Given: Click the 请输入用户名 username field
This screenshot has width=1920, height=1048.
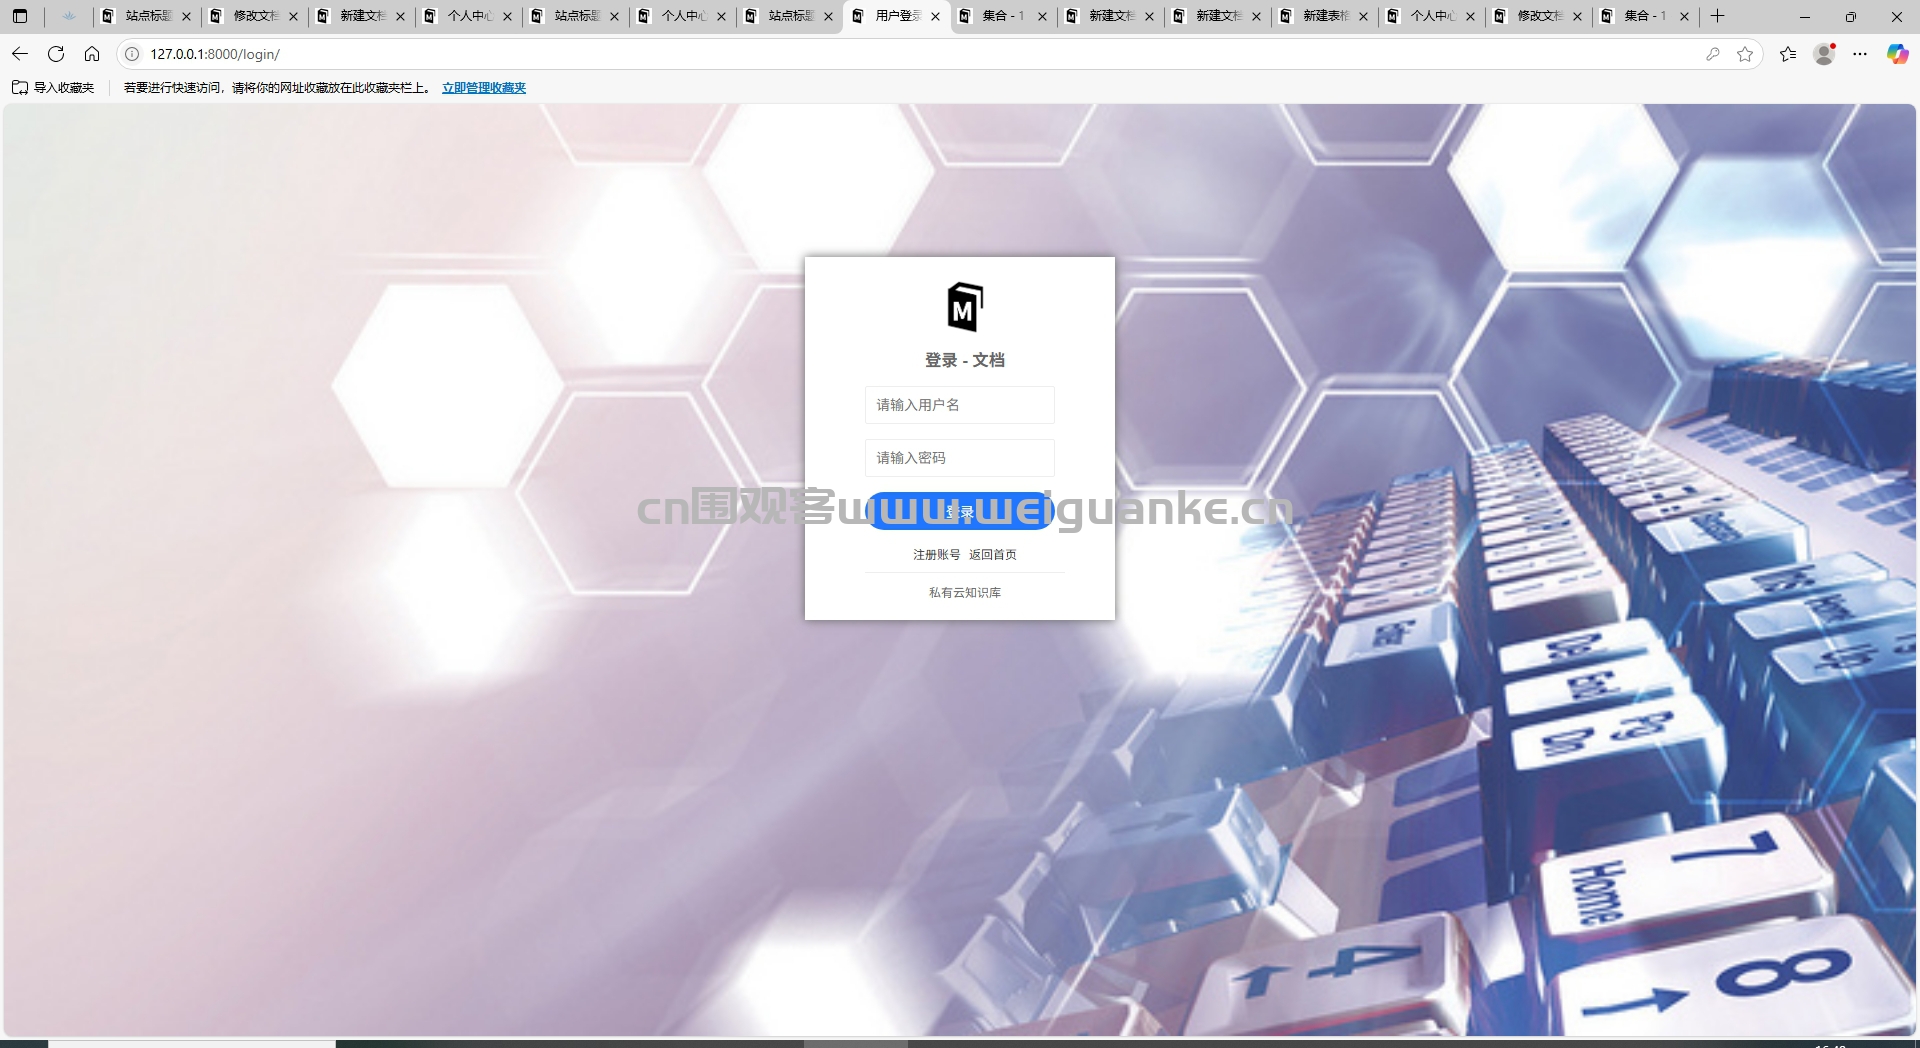Looking at the screenshot, I should 959,405.
